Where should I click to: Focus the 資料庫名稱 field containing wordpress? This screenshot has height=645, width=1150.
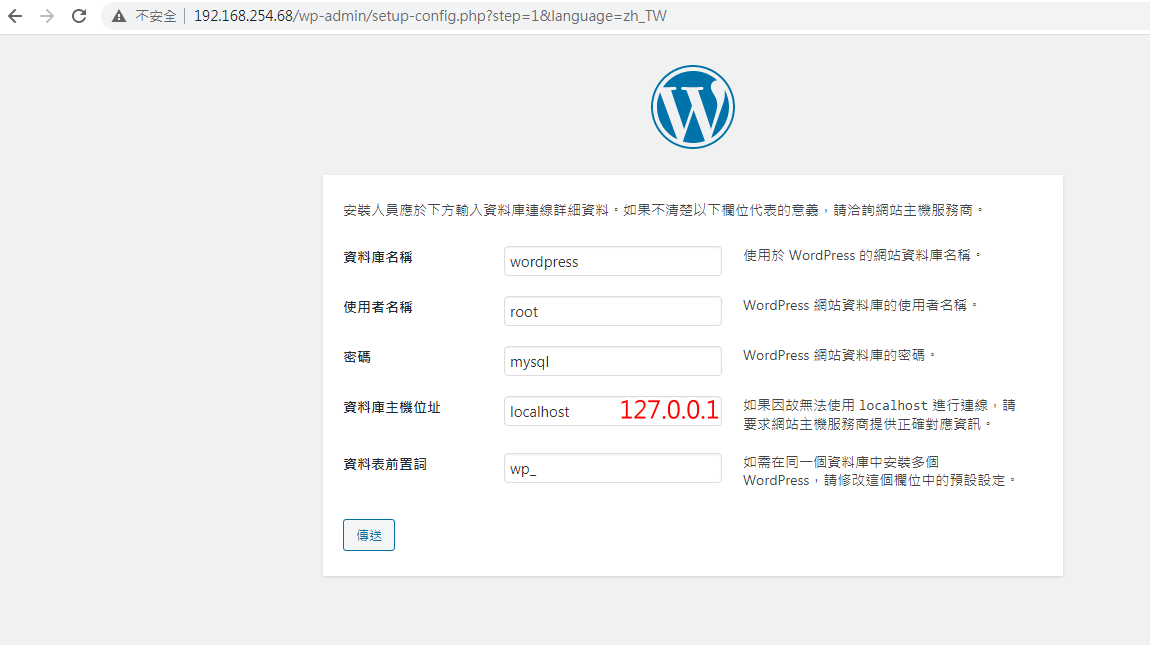tap(612, 261)
